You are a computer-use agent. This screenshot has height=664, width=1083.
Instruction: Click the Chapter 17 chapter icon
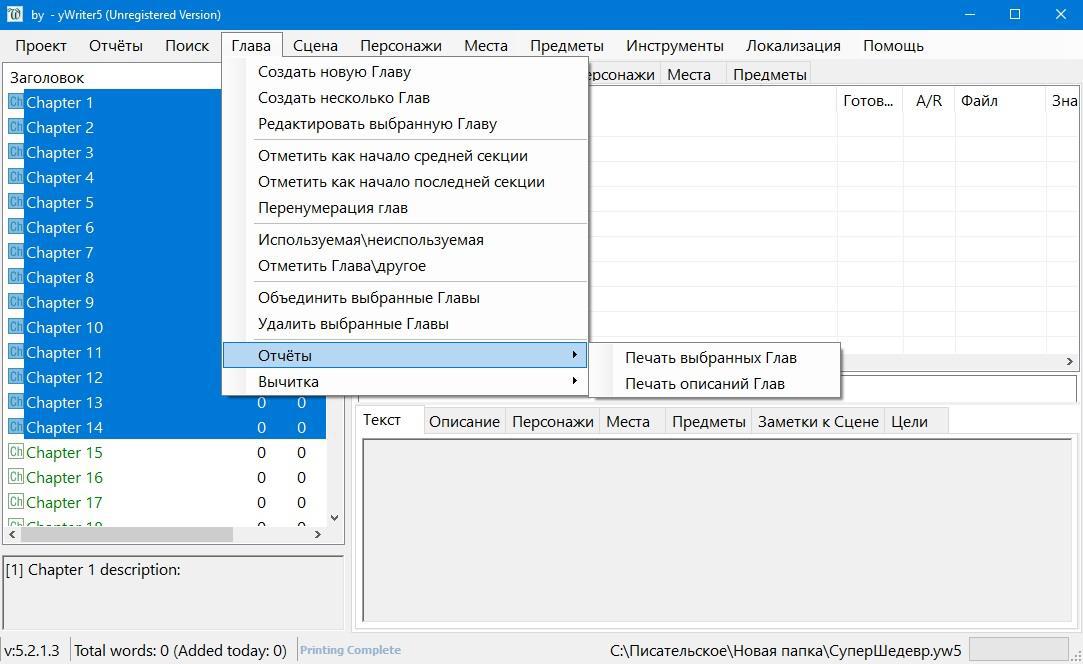(x=15, y=502)
